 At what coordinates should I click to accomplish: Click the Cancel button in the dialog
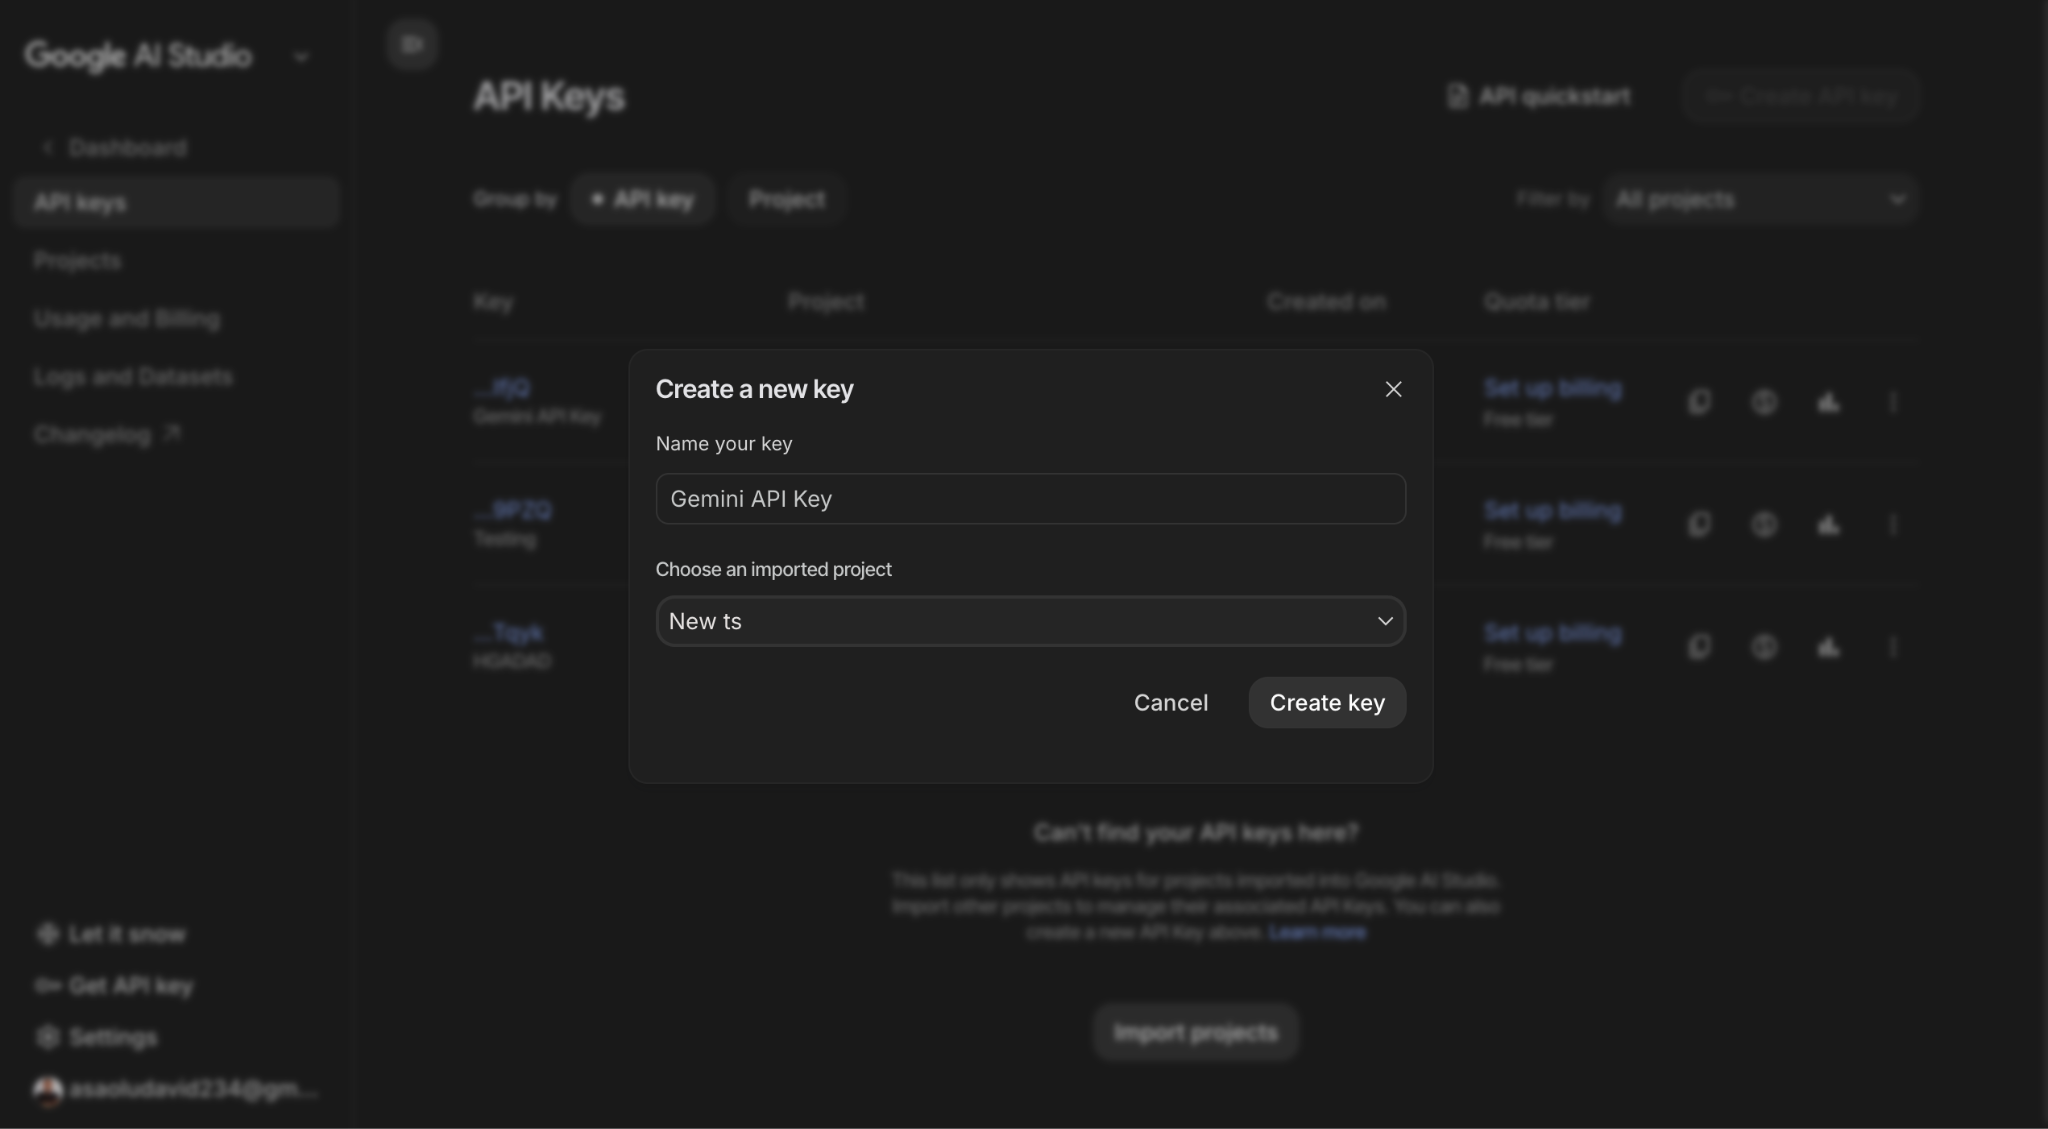1170,703
